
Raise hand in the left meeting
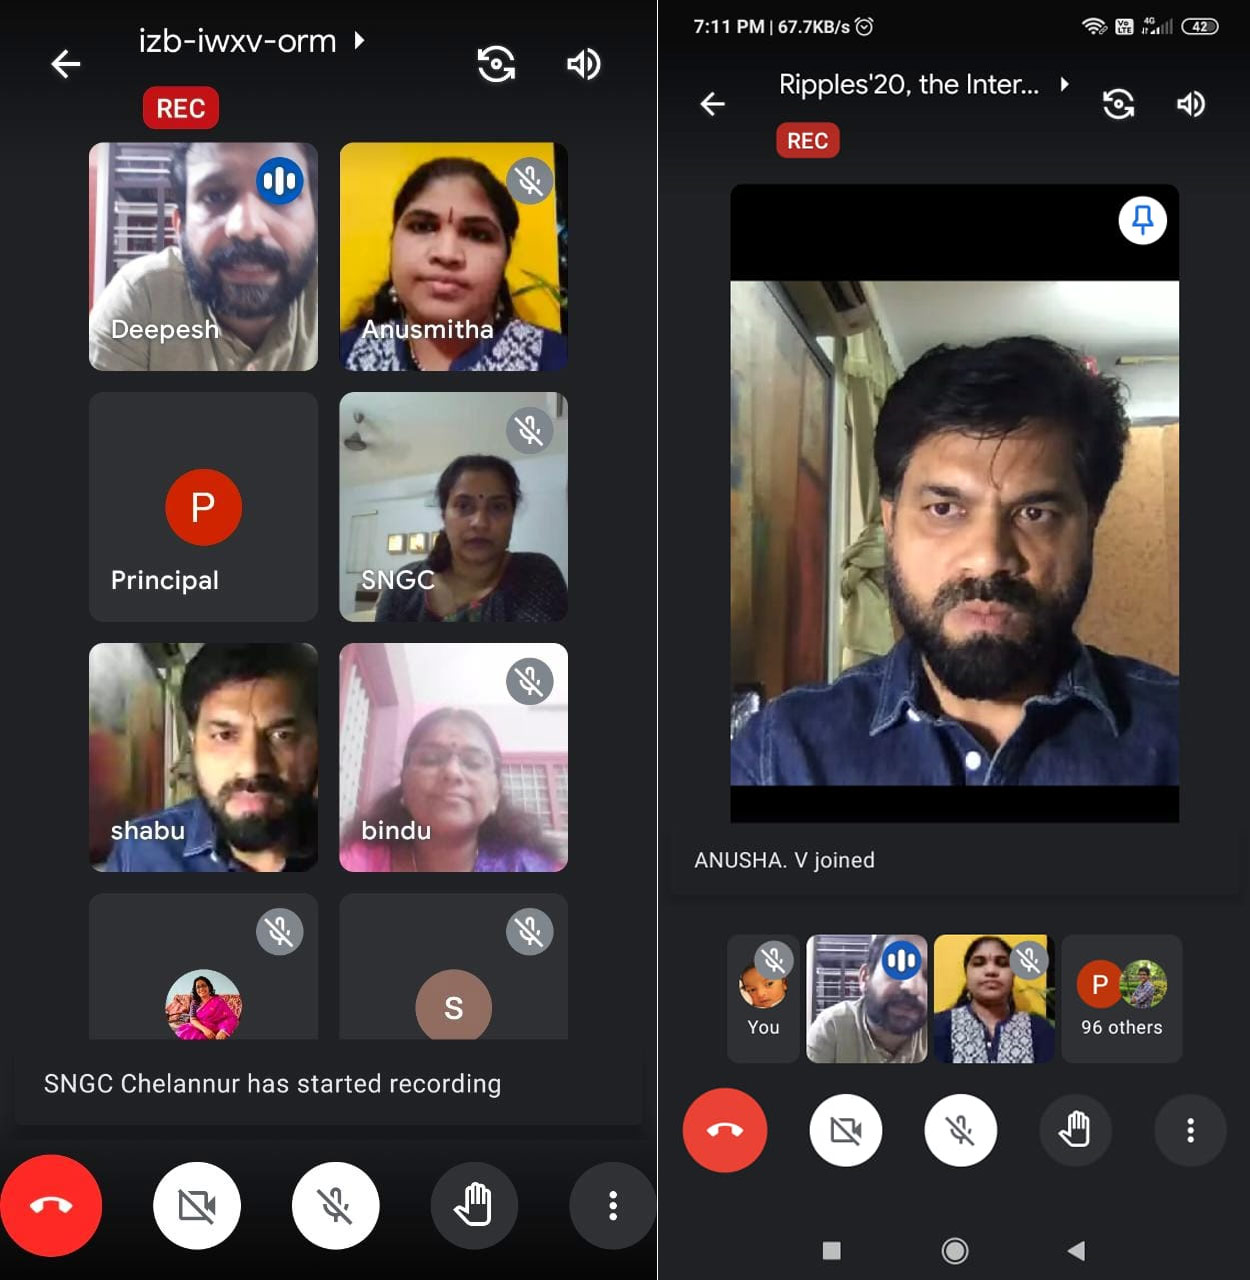pos(473,1205)
